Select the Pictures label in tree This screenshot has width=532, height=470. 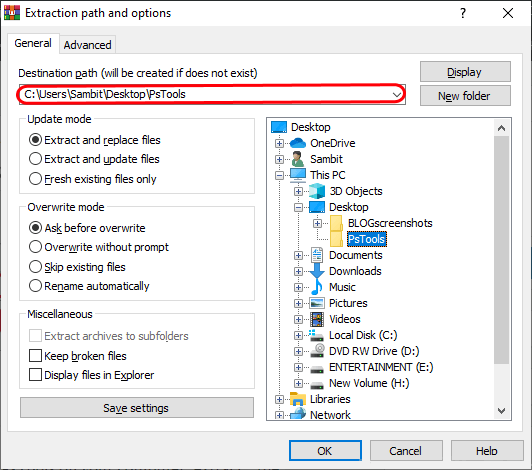pos(348,303)
